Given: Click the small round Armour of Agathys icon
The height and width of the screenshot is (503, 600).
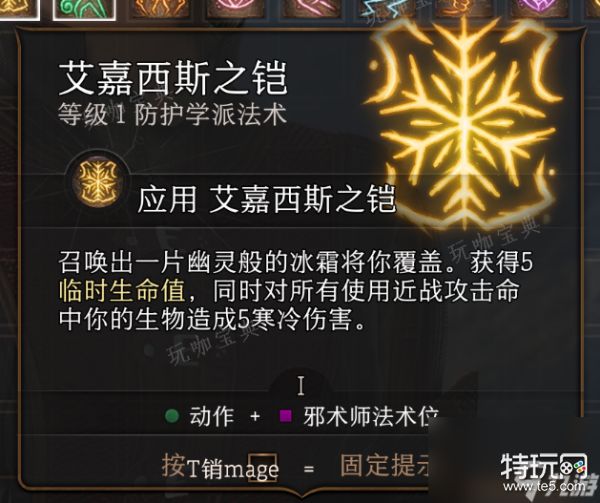Looking at the screenshot, I should [x=98, y=181].
